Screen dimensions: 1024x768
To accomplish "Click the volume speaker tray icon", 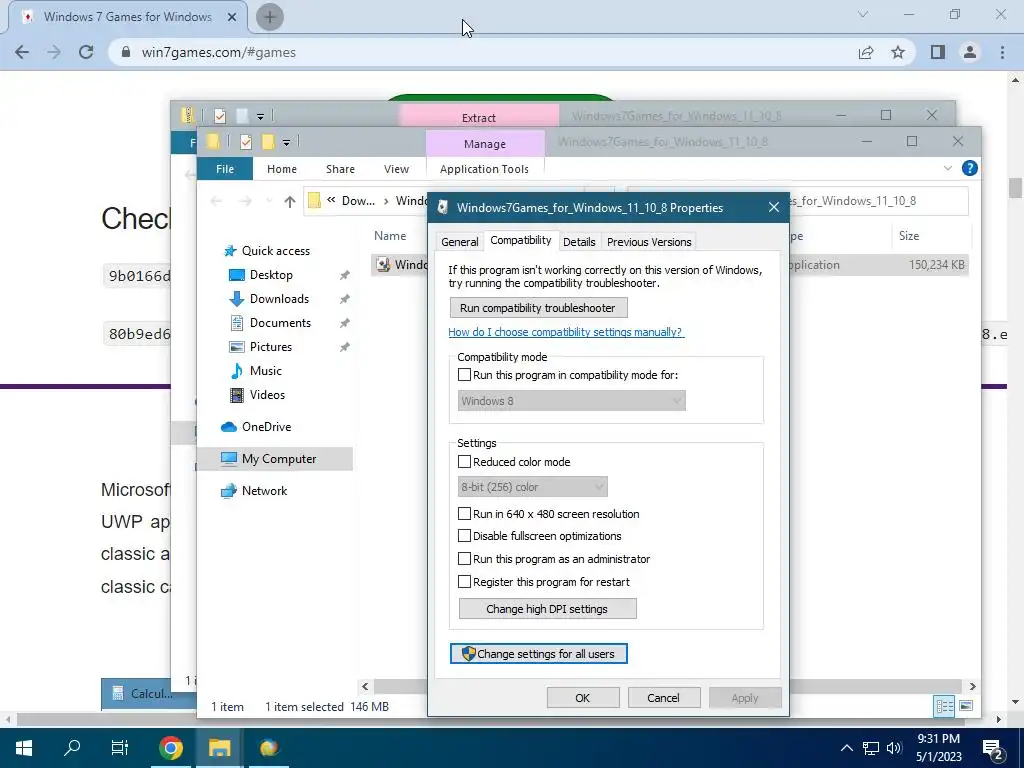I will click(x=894, y=748).
